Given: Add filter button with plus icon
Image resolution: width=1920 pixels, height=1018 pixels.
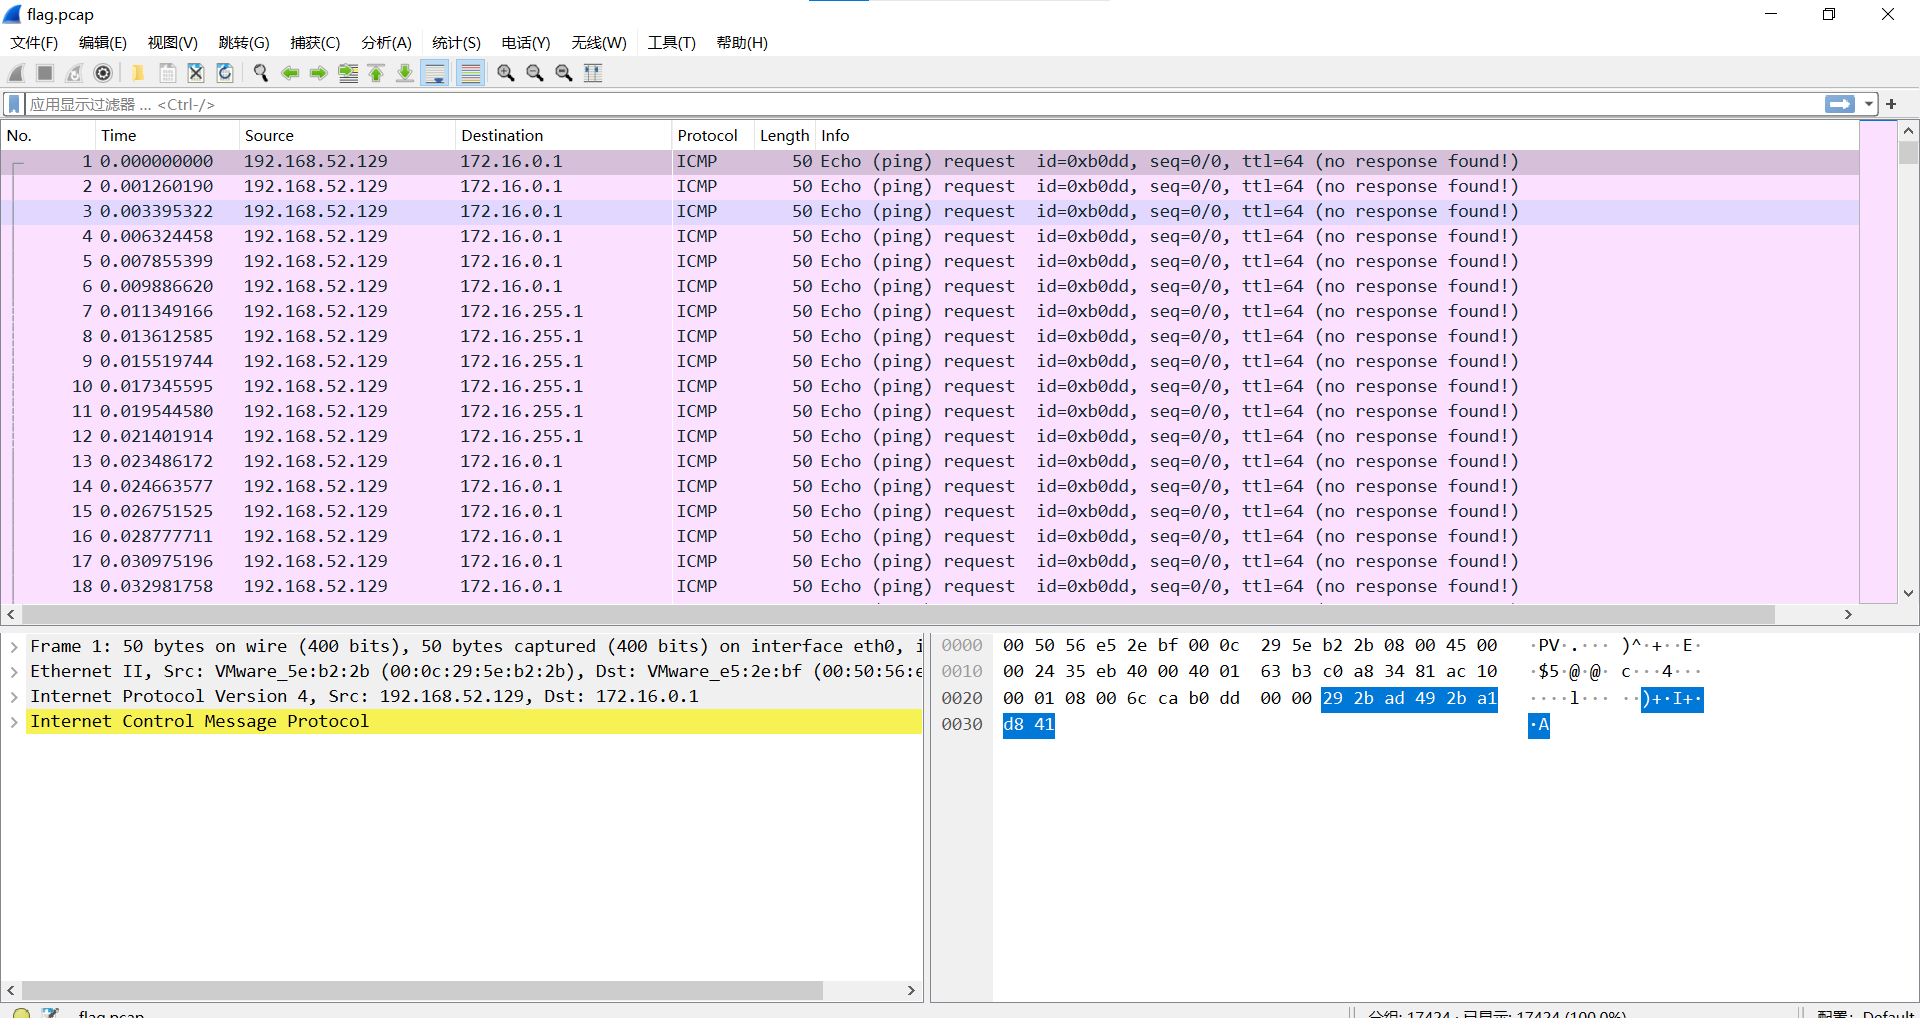Looking at the screenshot, I should tap(1891, 104).
